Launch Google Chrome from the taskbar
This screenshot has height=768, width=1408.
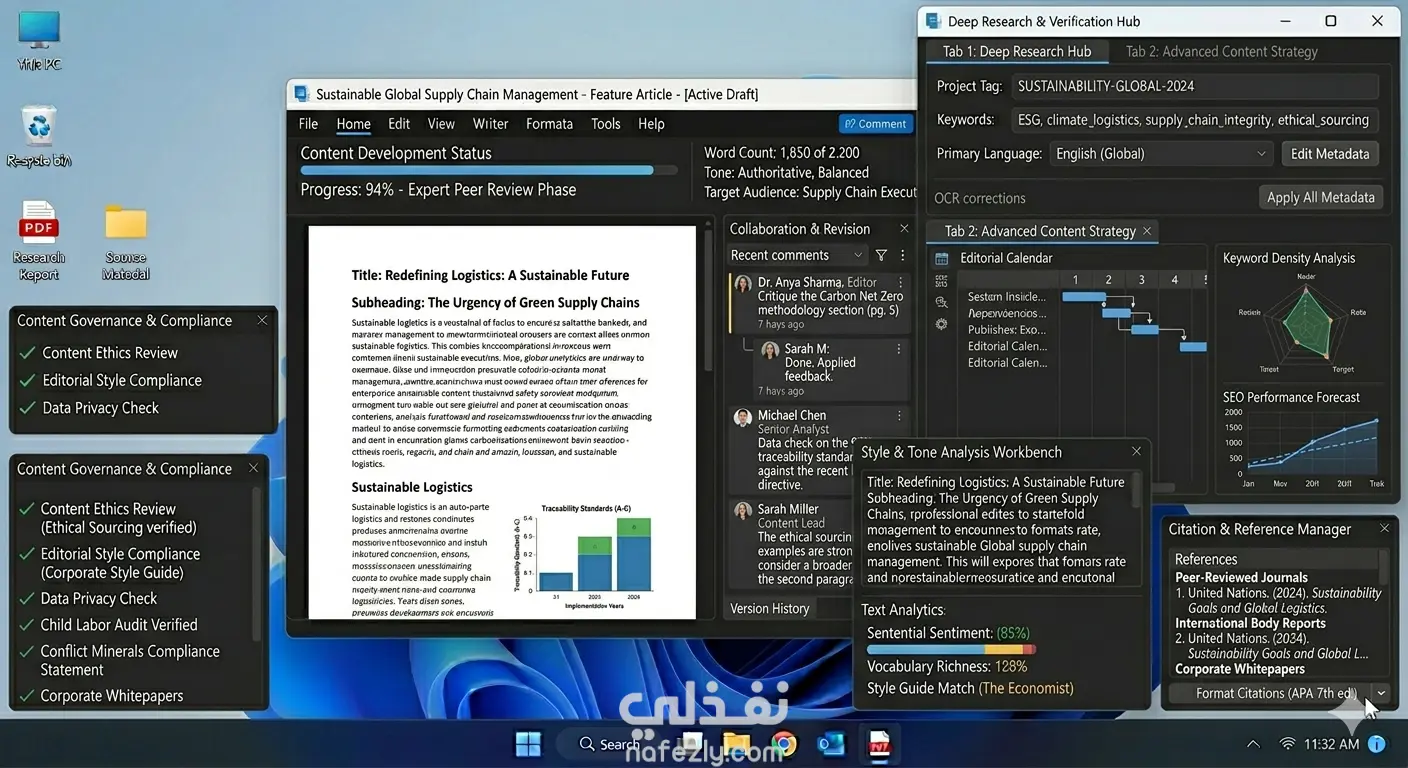click(x=784, y=744)
